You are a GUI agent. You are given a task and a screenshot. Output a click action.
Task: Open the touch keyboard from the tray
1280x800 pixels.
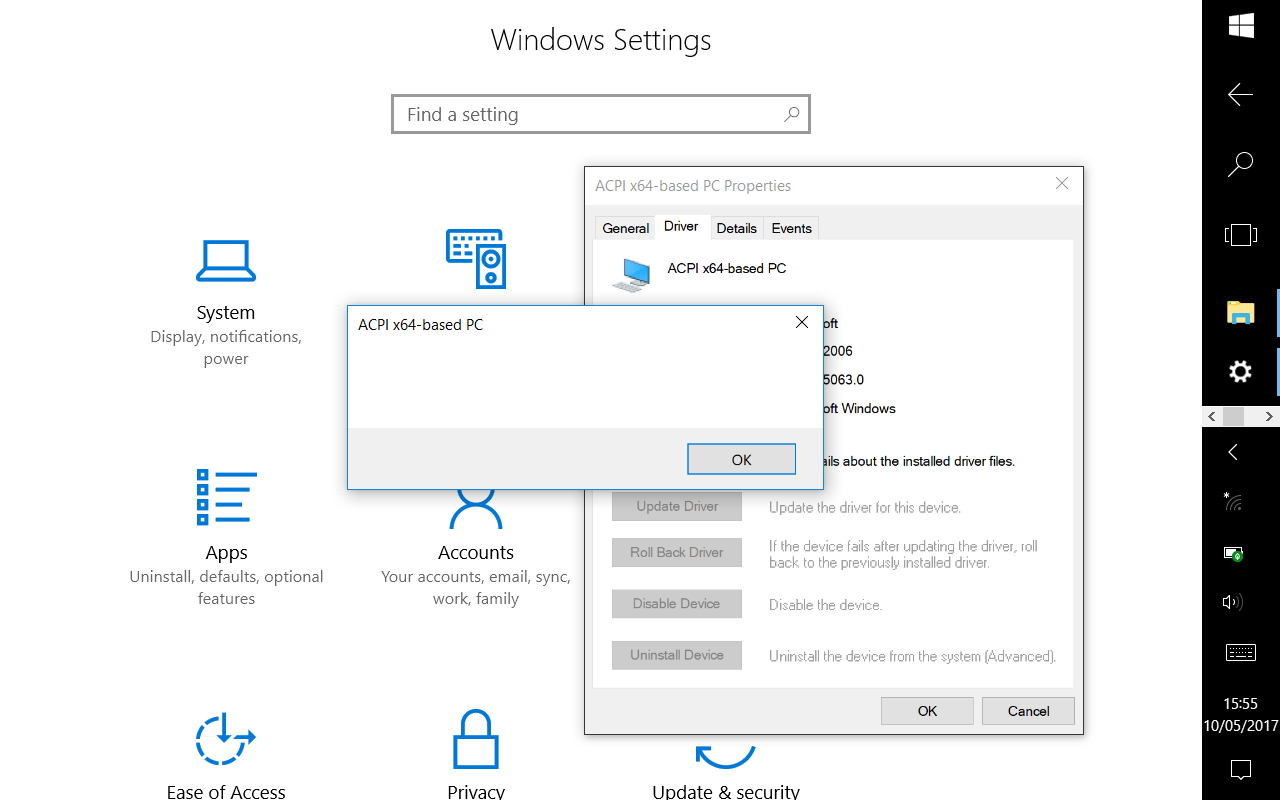(1240, 653)
